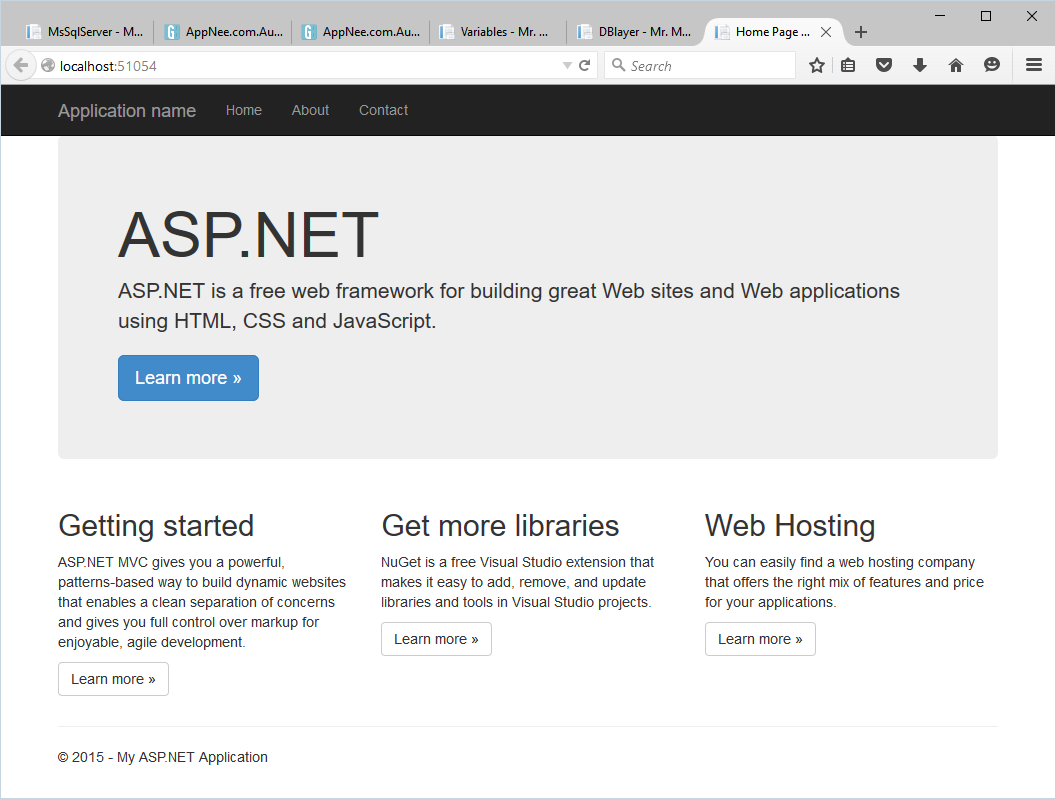
Task: Save page to Pocket icon
Action: (x=884, y=65)
